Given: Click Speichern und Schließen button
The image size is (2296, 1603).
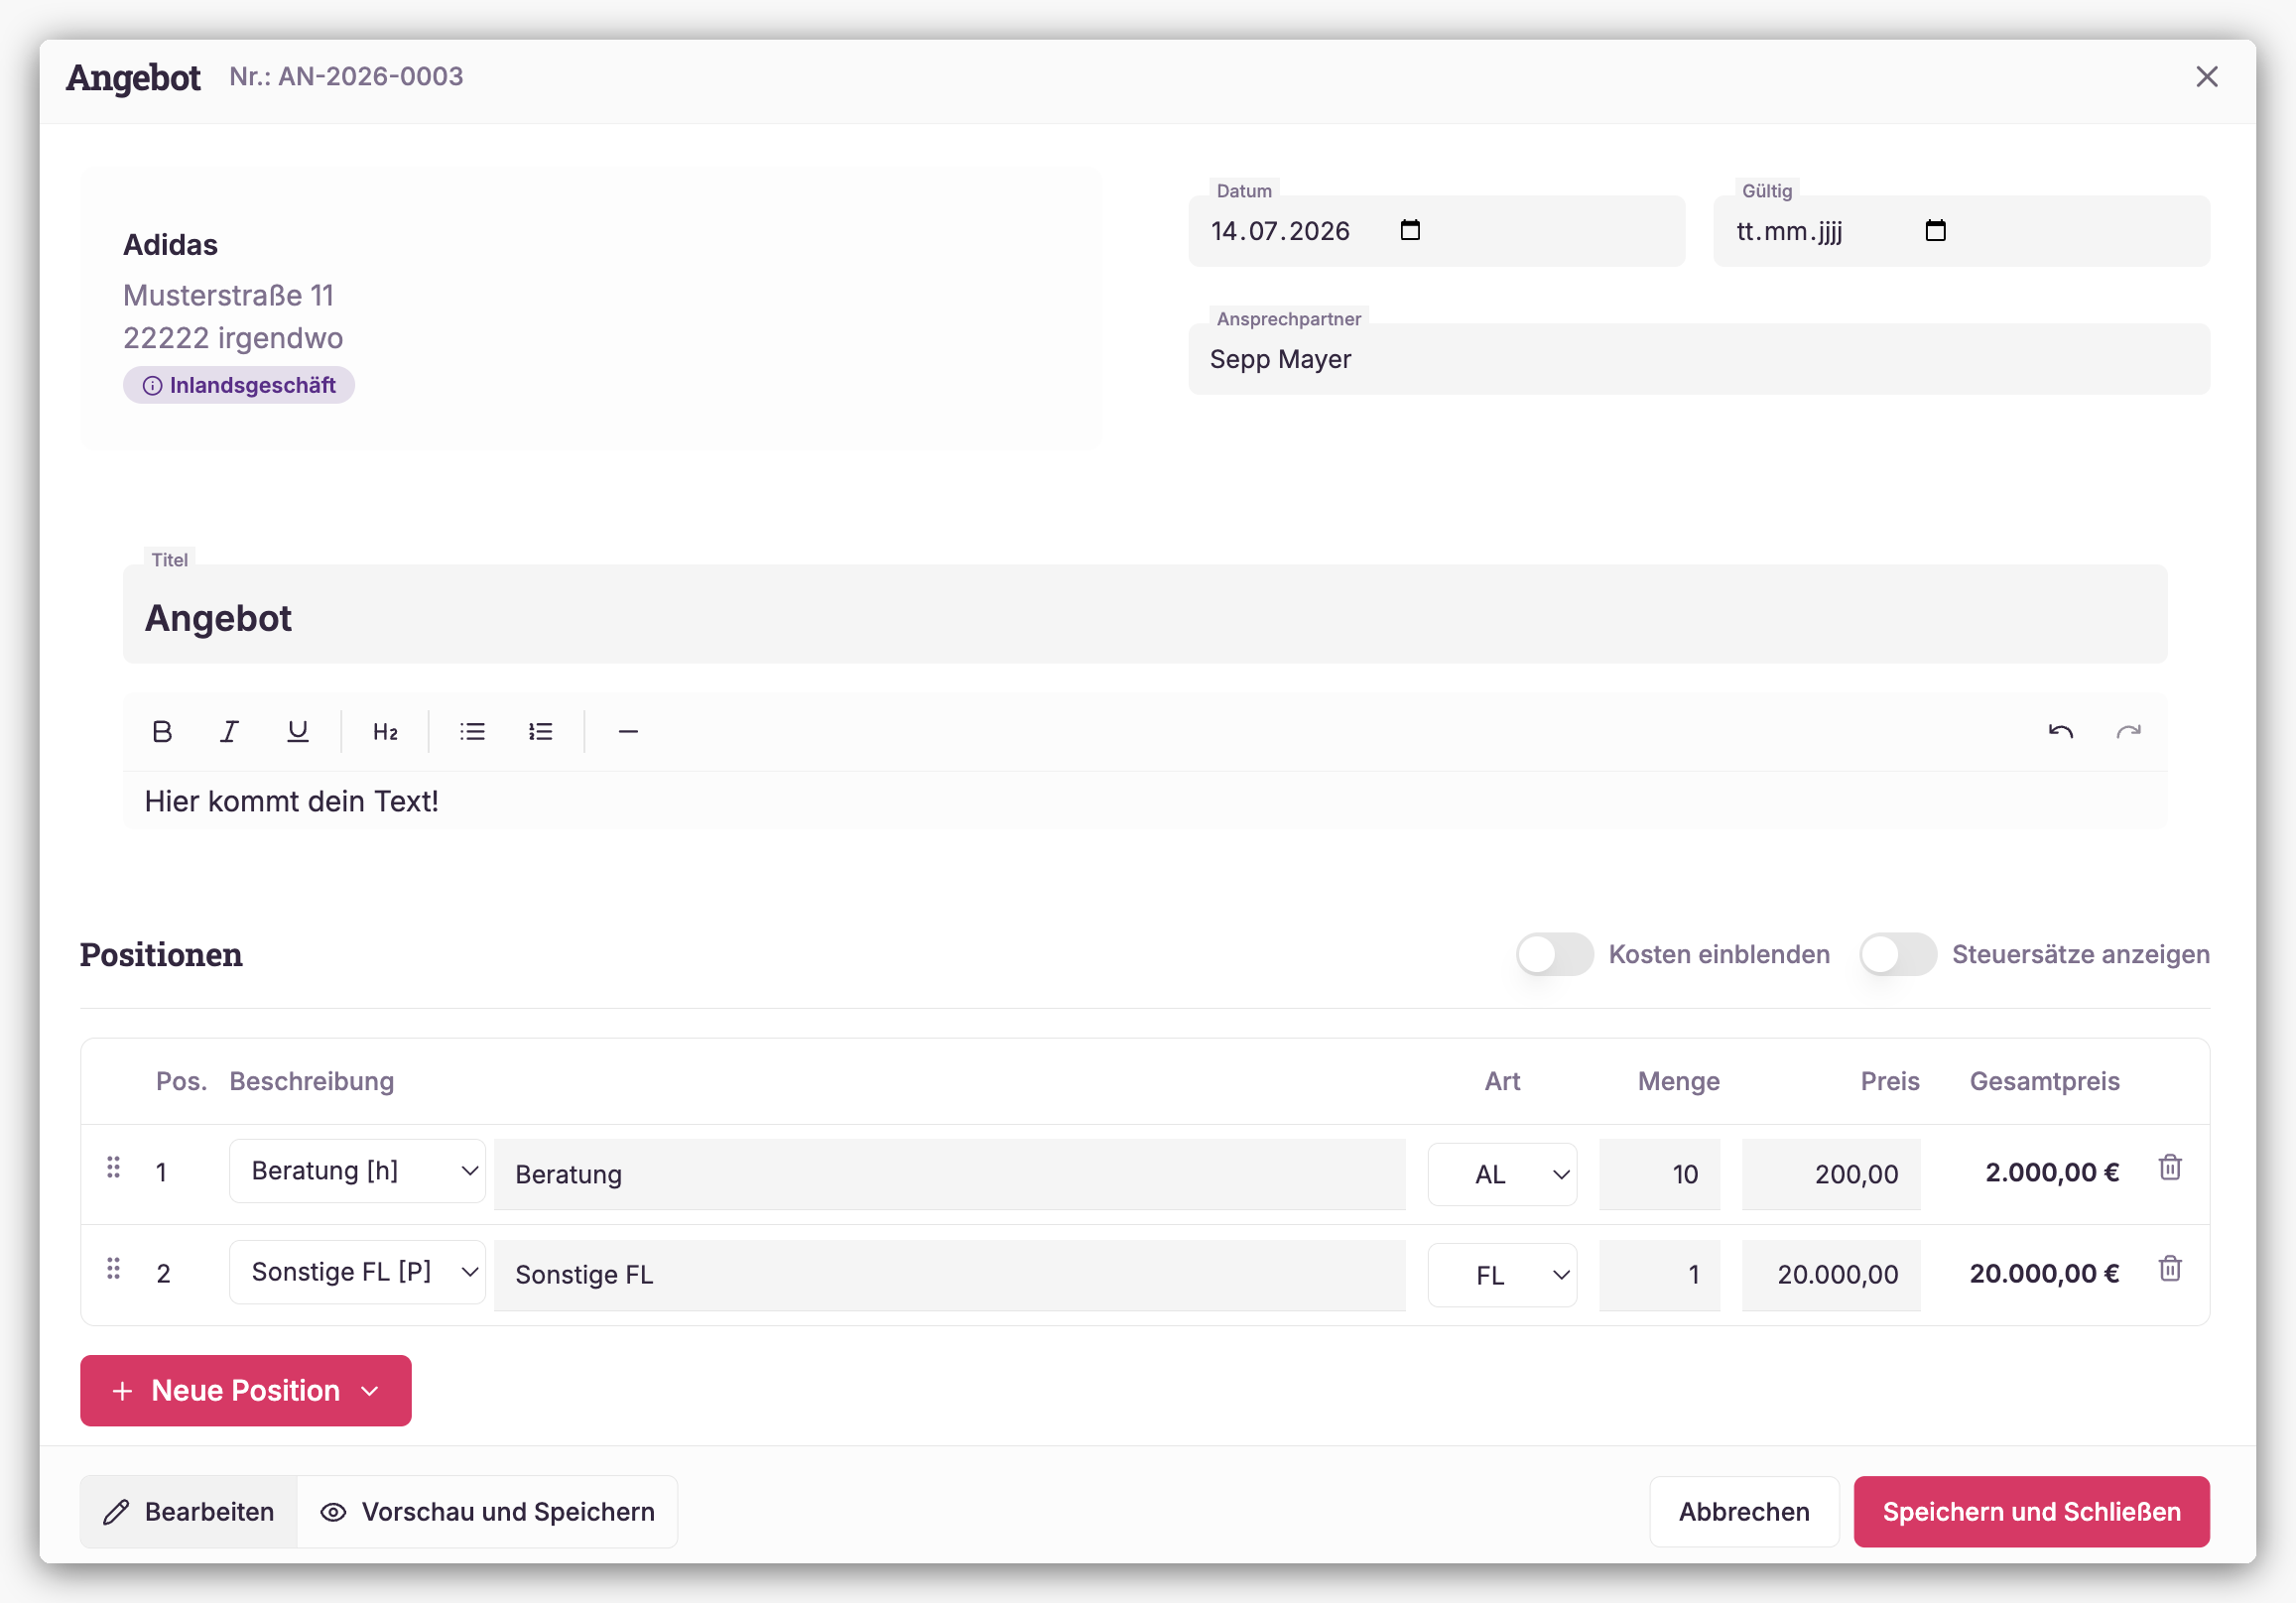Looking at the screenshot, I should pos(2031,1512).
